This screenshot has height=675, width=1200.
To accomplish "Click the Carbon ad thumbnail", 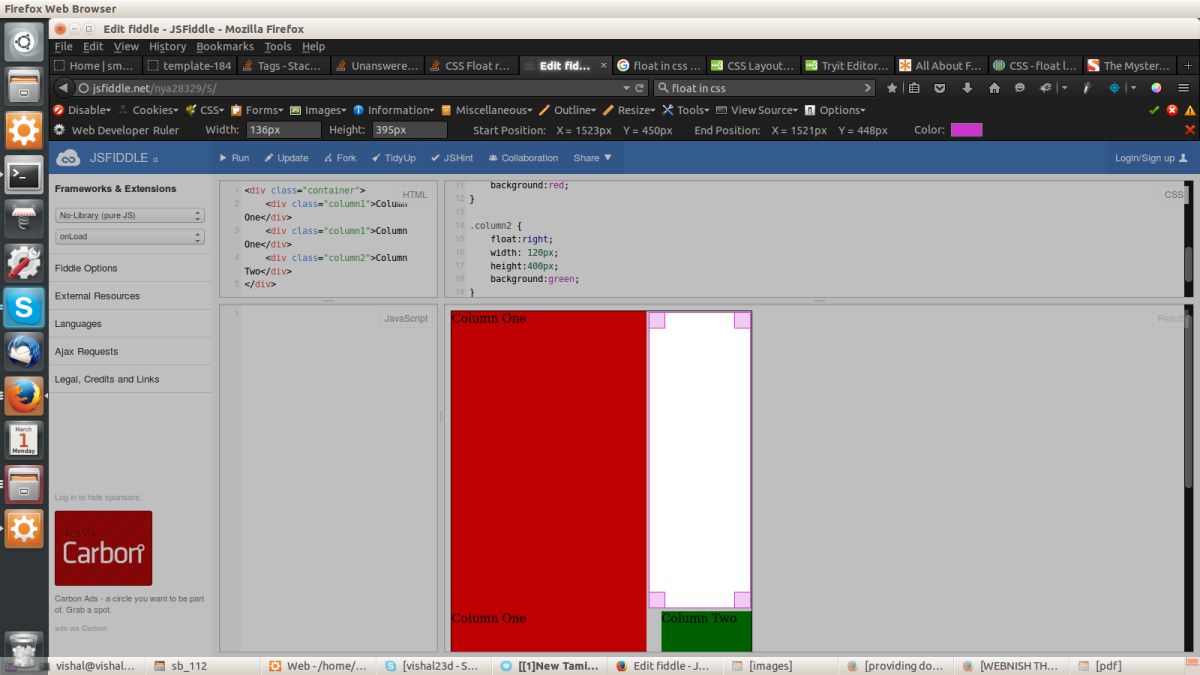I will (x=103, y=548).
